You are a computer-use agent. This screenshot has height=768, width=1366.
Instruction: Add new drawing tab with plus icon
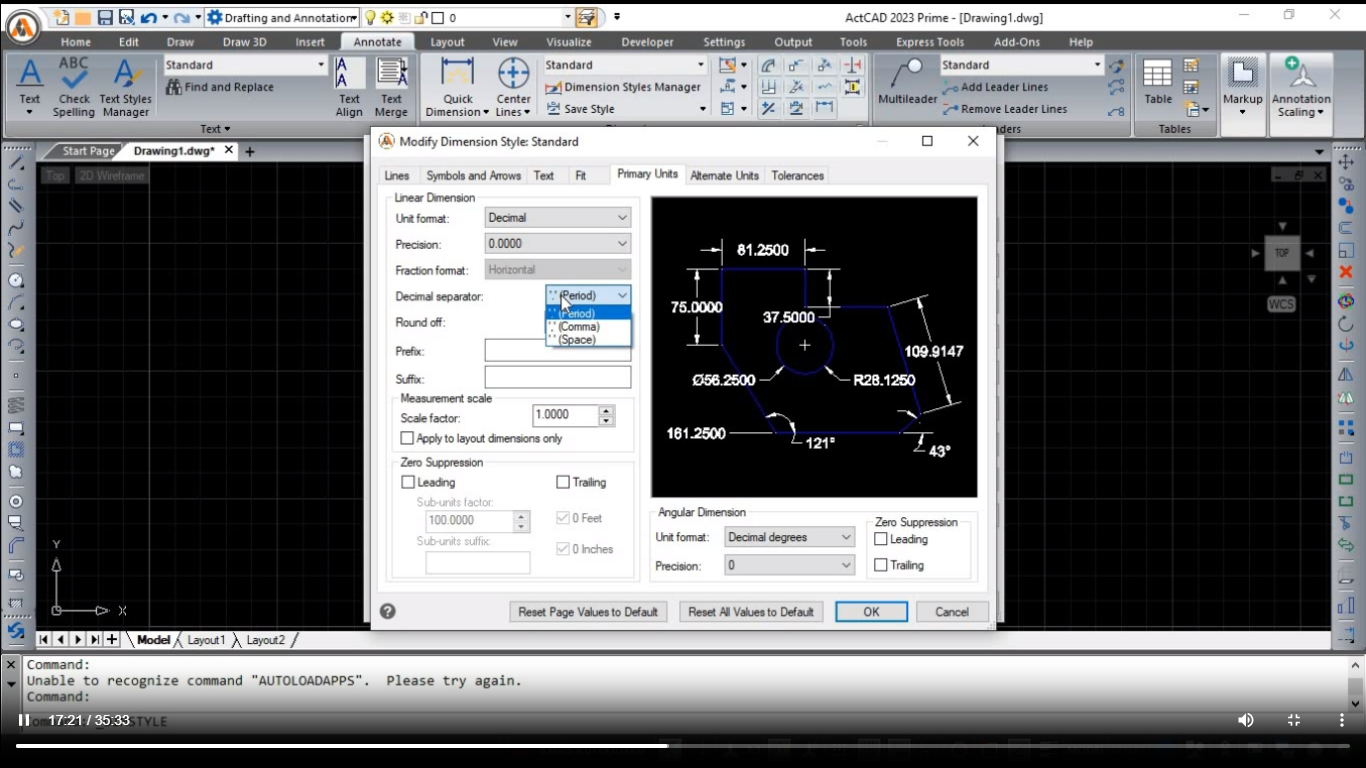click(250, 151)
